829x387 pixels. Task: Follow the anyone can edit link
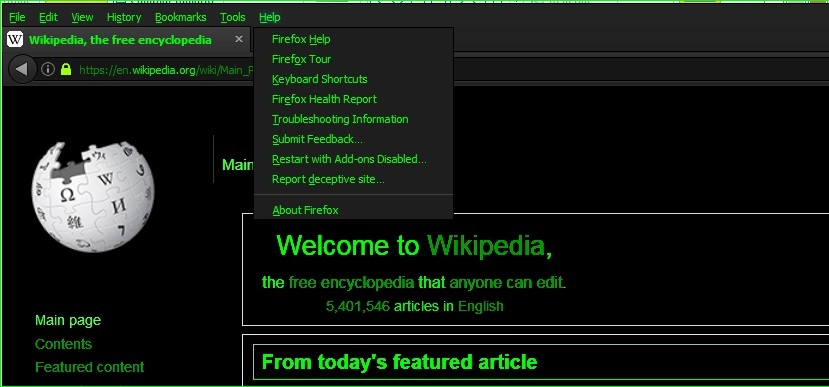pyautogui.click(x=506, y=283)
